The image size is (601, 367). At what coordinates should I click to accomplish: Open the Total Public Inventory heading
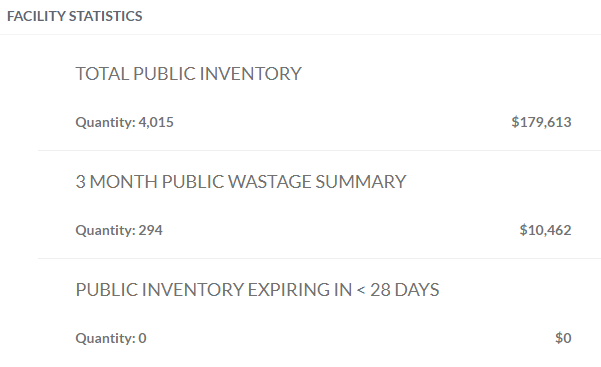coord(188,74)
